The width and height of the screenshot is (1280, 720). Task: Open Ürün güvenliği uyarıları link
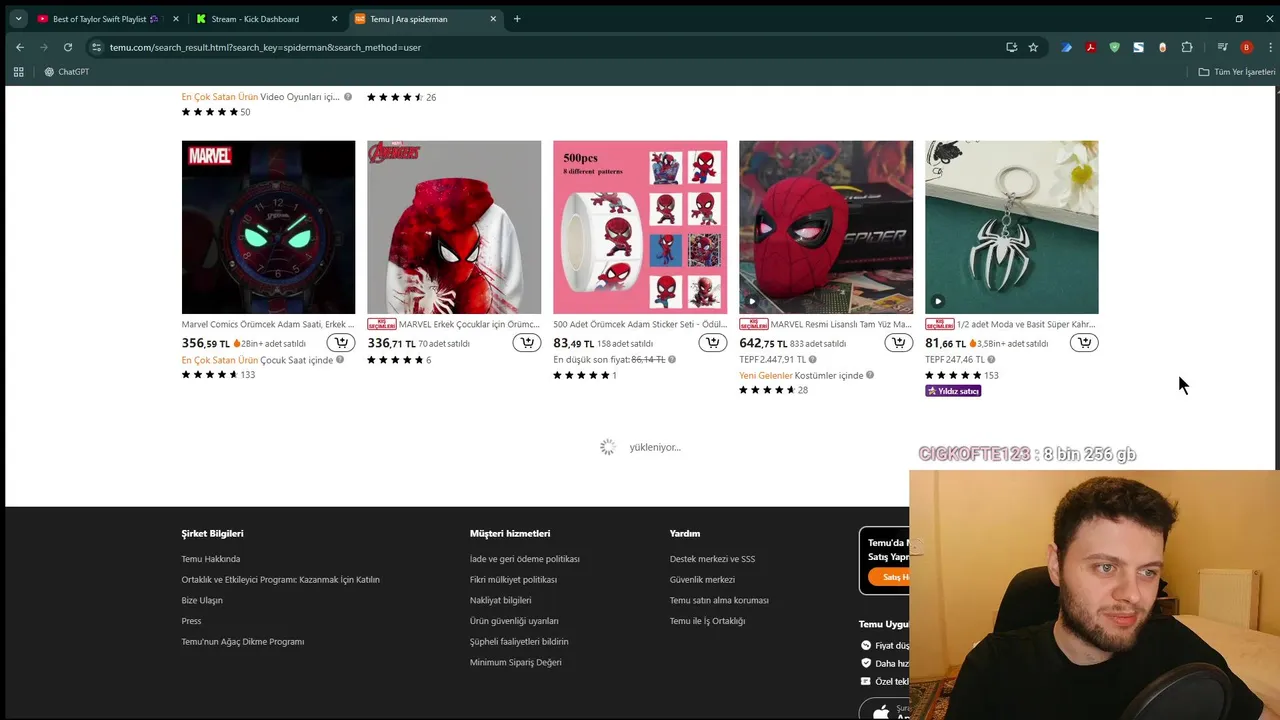tap(514, 621)
